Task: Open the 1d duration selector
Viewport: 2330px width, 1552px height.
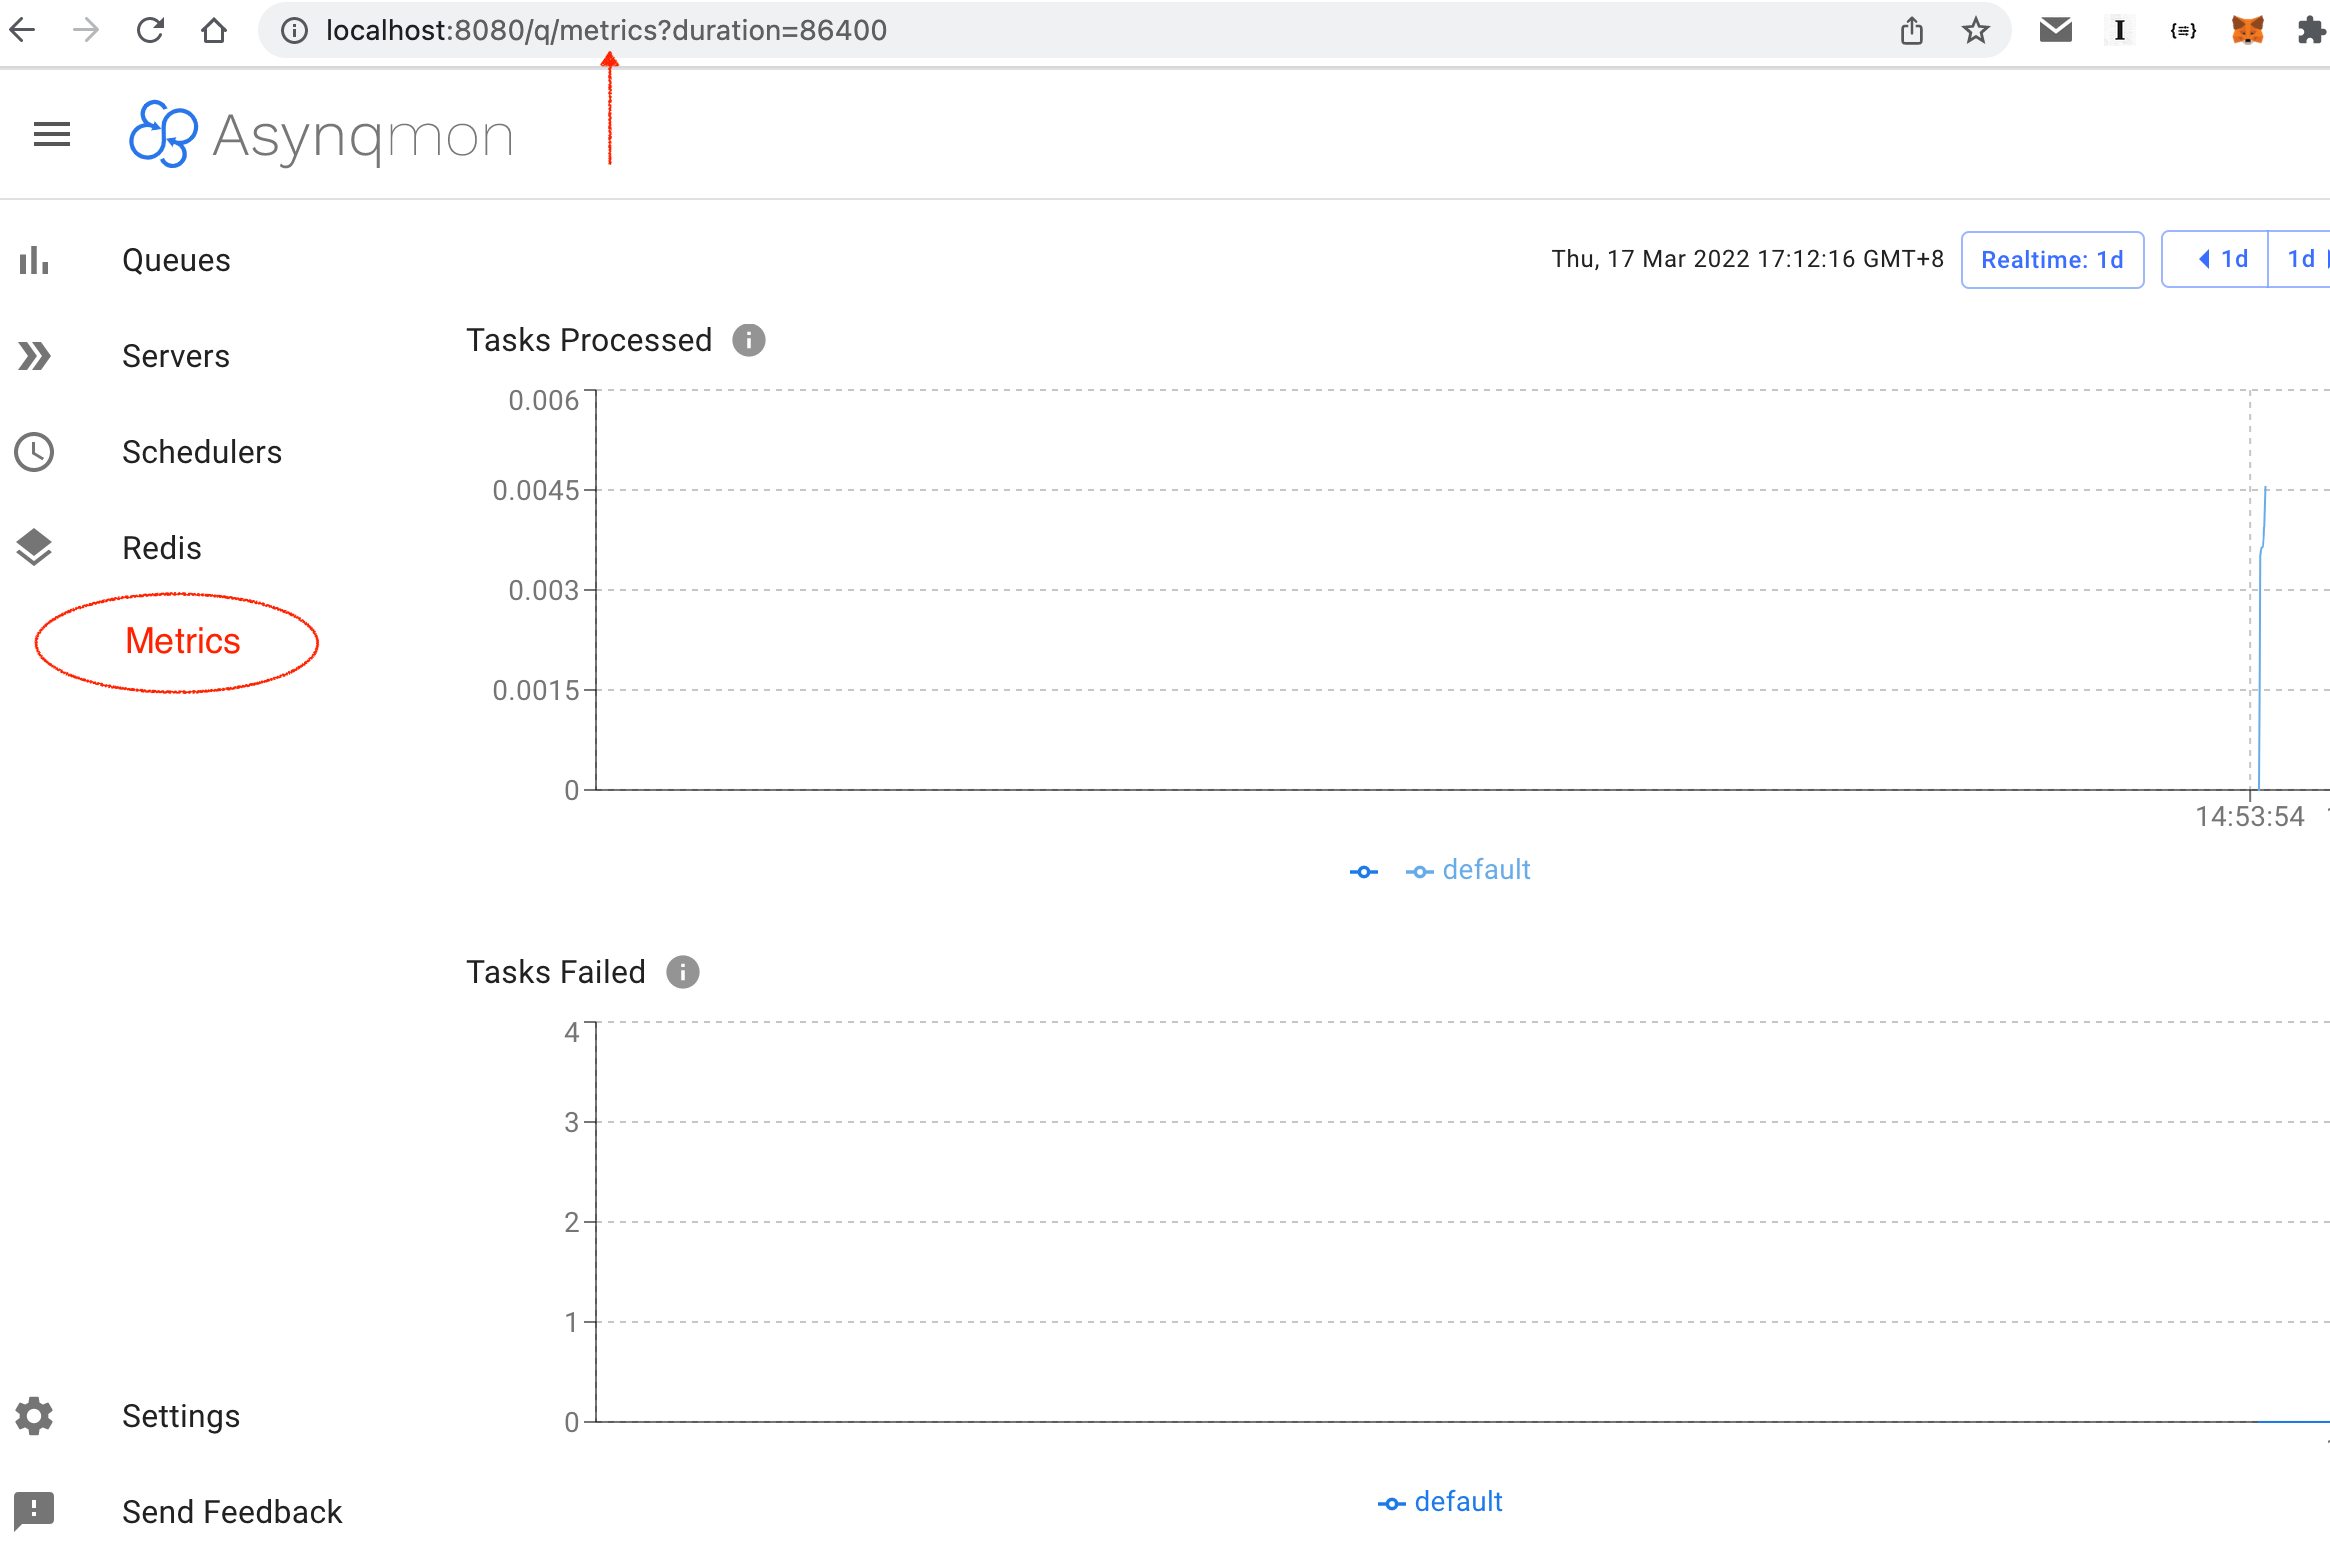Action: point(2302,259)
